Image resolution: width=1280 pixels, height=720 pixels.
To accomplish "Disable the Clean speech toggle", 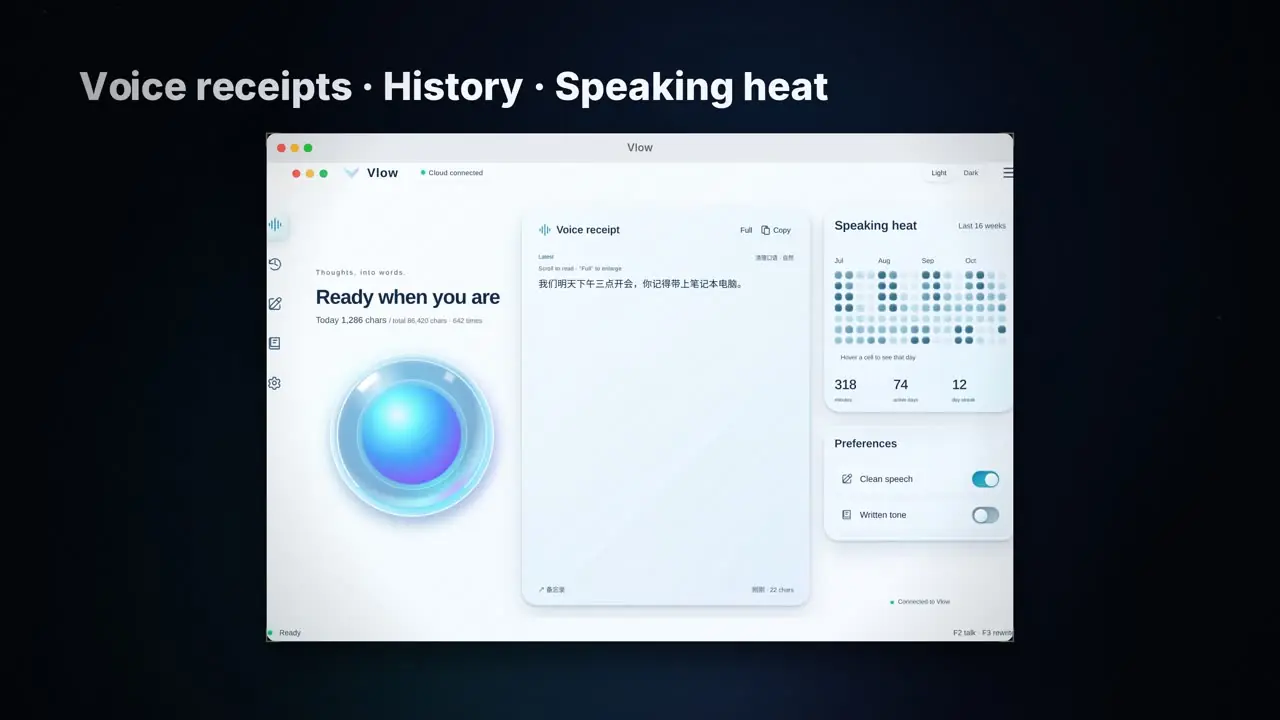I will [x=985, y=479].
